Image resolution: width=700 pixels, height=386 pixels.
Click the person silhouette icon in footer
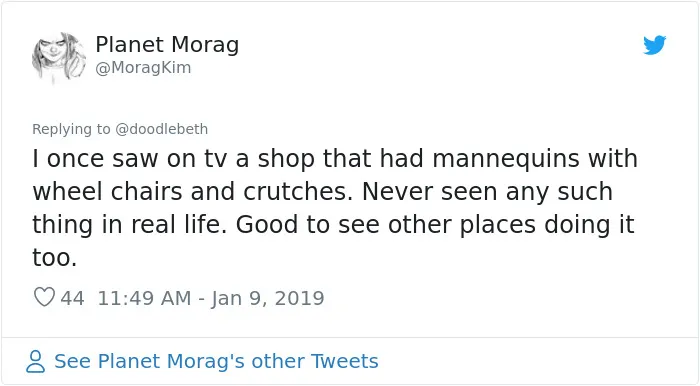(x=36, y=361)
